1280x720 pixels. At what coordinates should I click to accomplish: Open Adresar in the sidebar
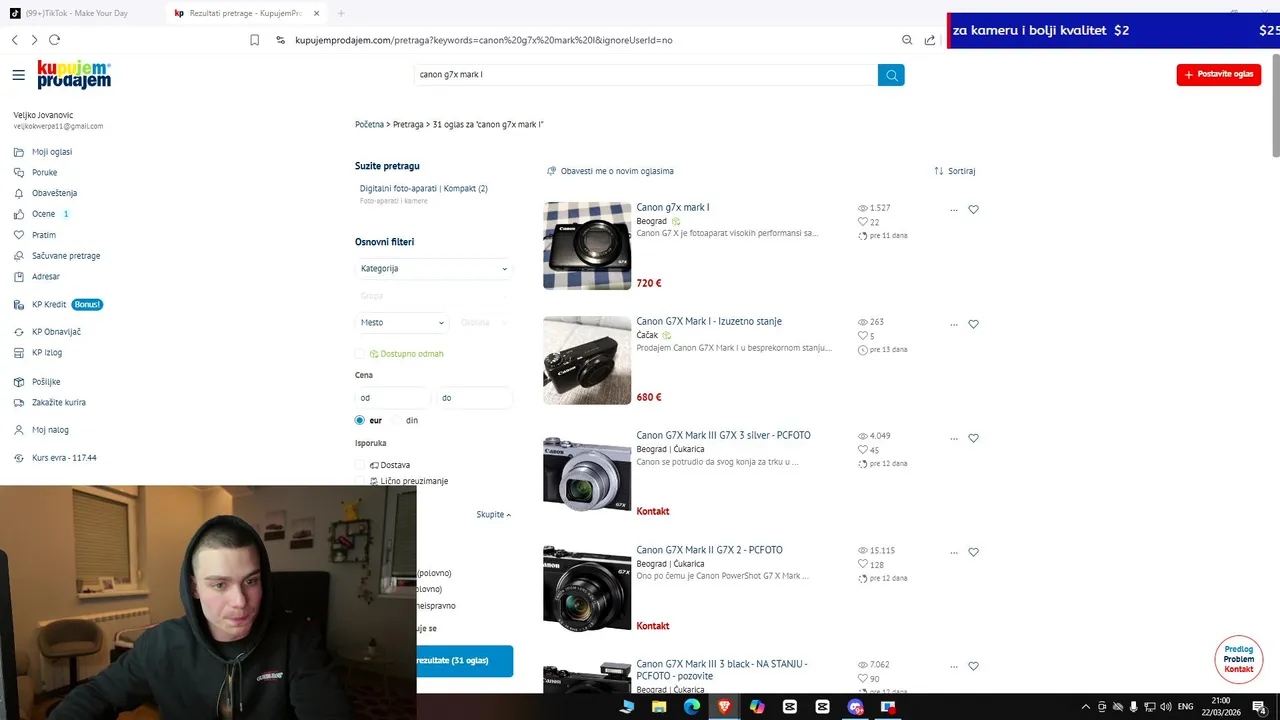coord(46,276)
